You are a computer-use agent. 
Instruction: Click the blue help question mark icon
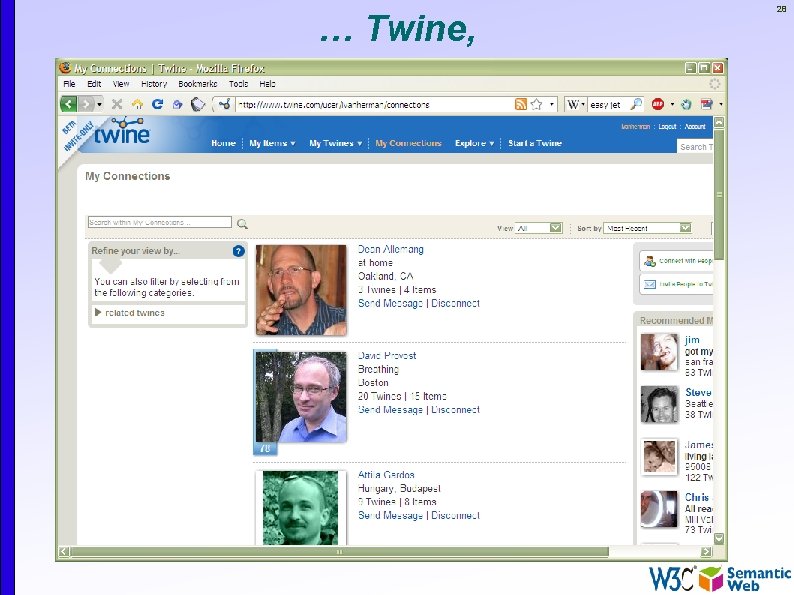point(239,251)
